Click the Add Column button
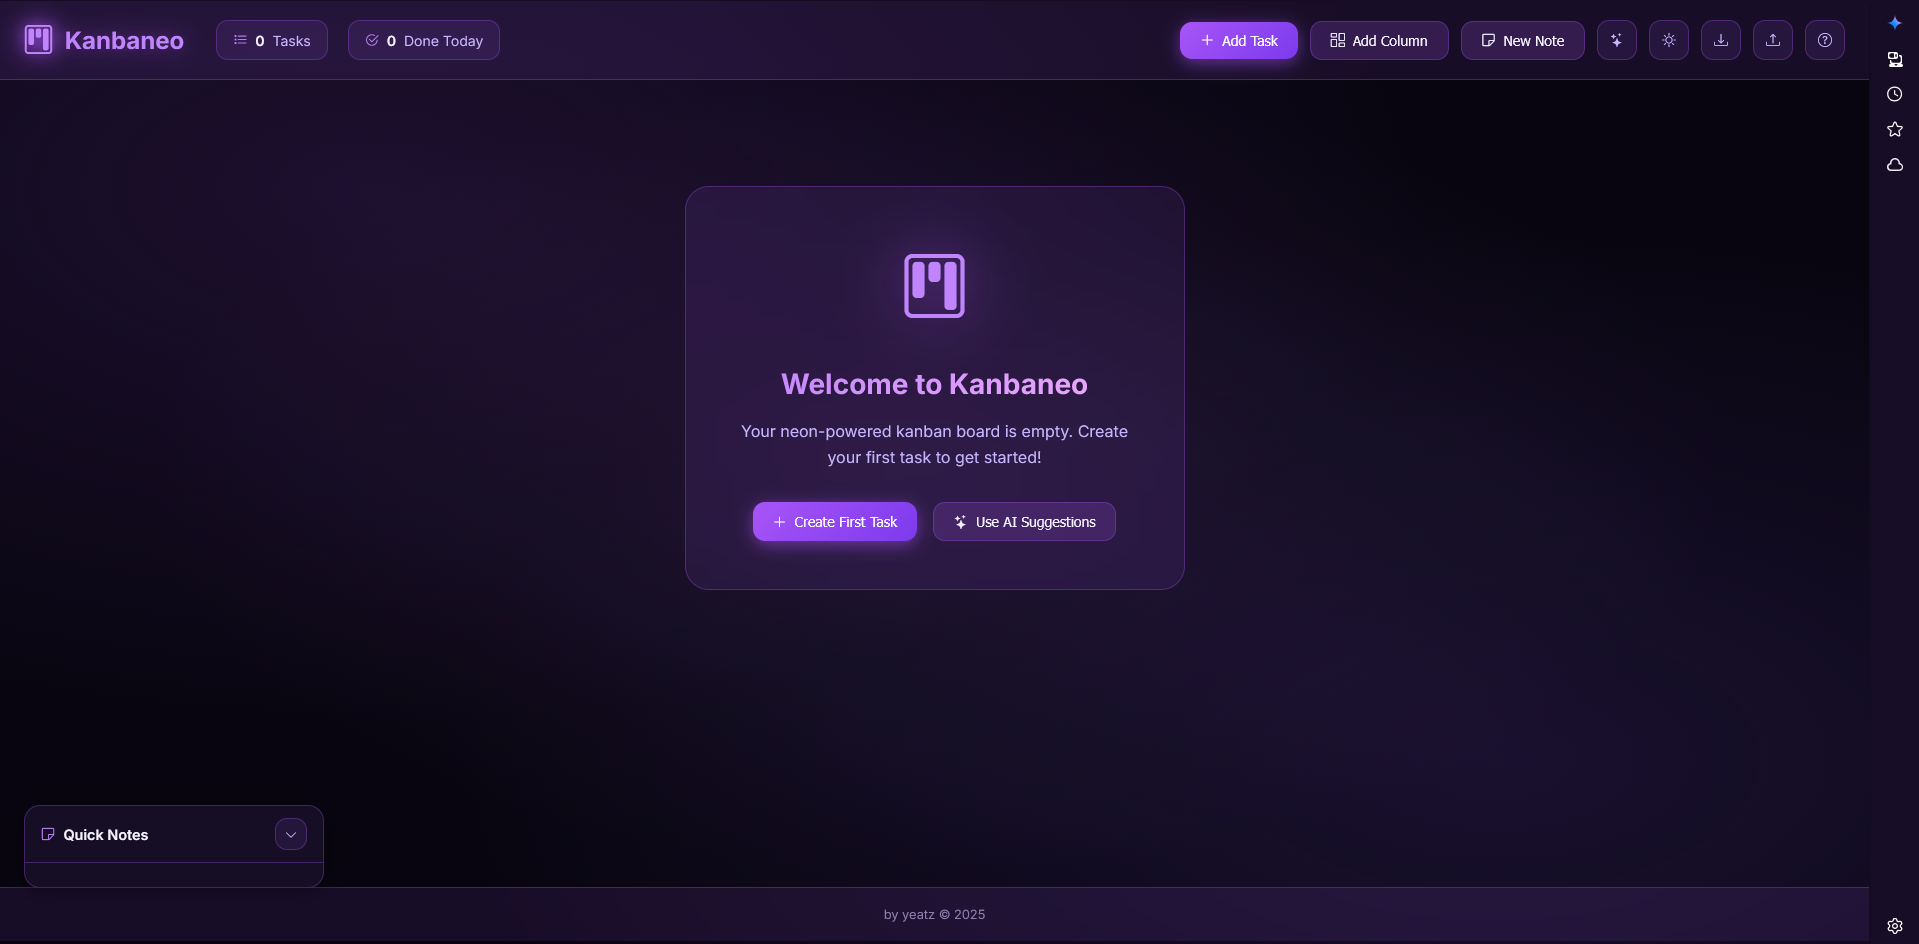The width and height of the screenshot is (1919, 944). 1378,40
